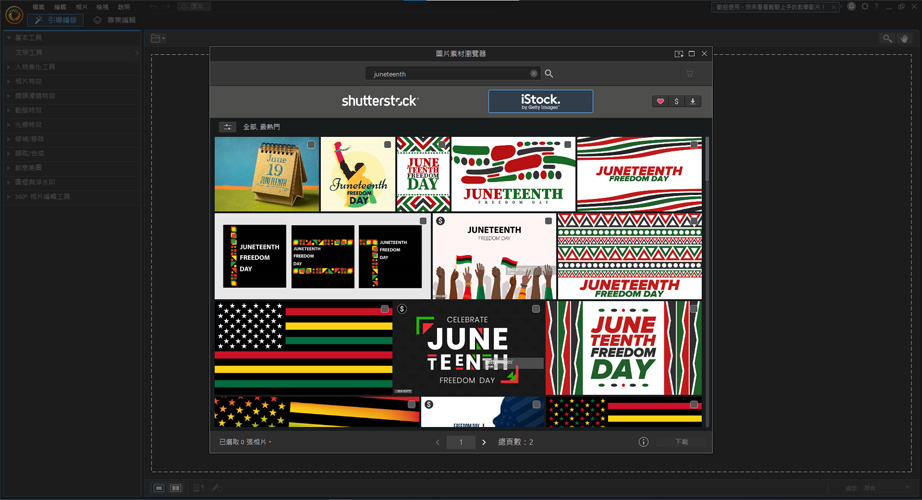
Task: Switch to single view mode at bottom left
Action: 159,488
